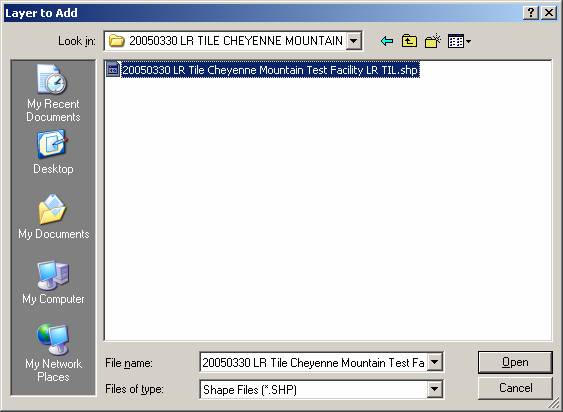Image resolution: width=563 pixels, height=412 pixels.
Task: Open the View Menu icon
Action: pos(459,41)
